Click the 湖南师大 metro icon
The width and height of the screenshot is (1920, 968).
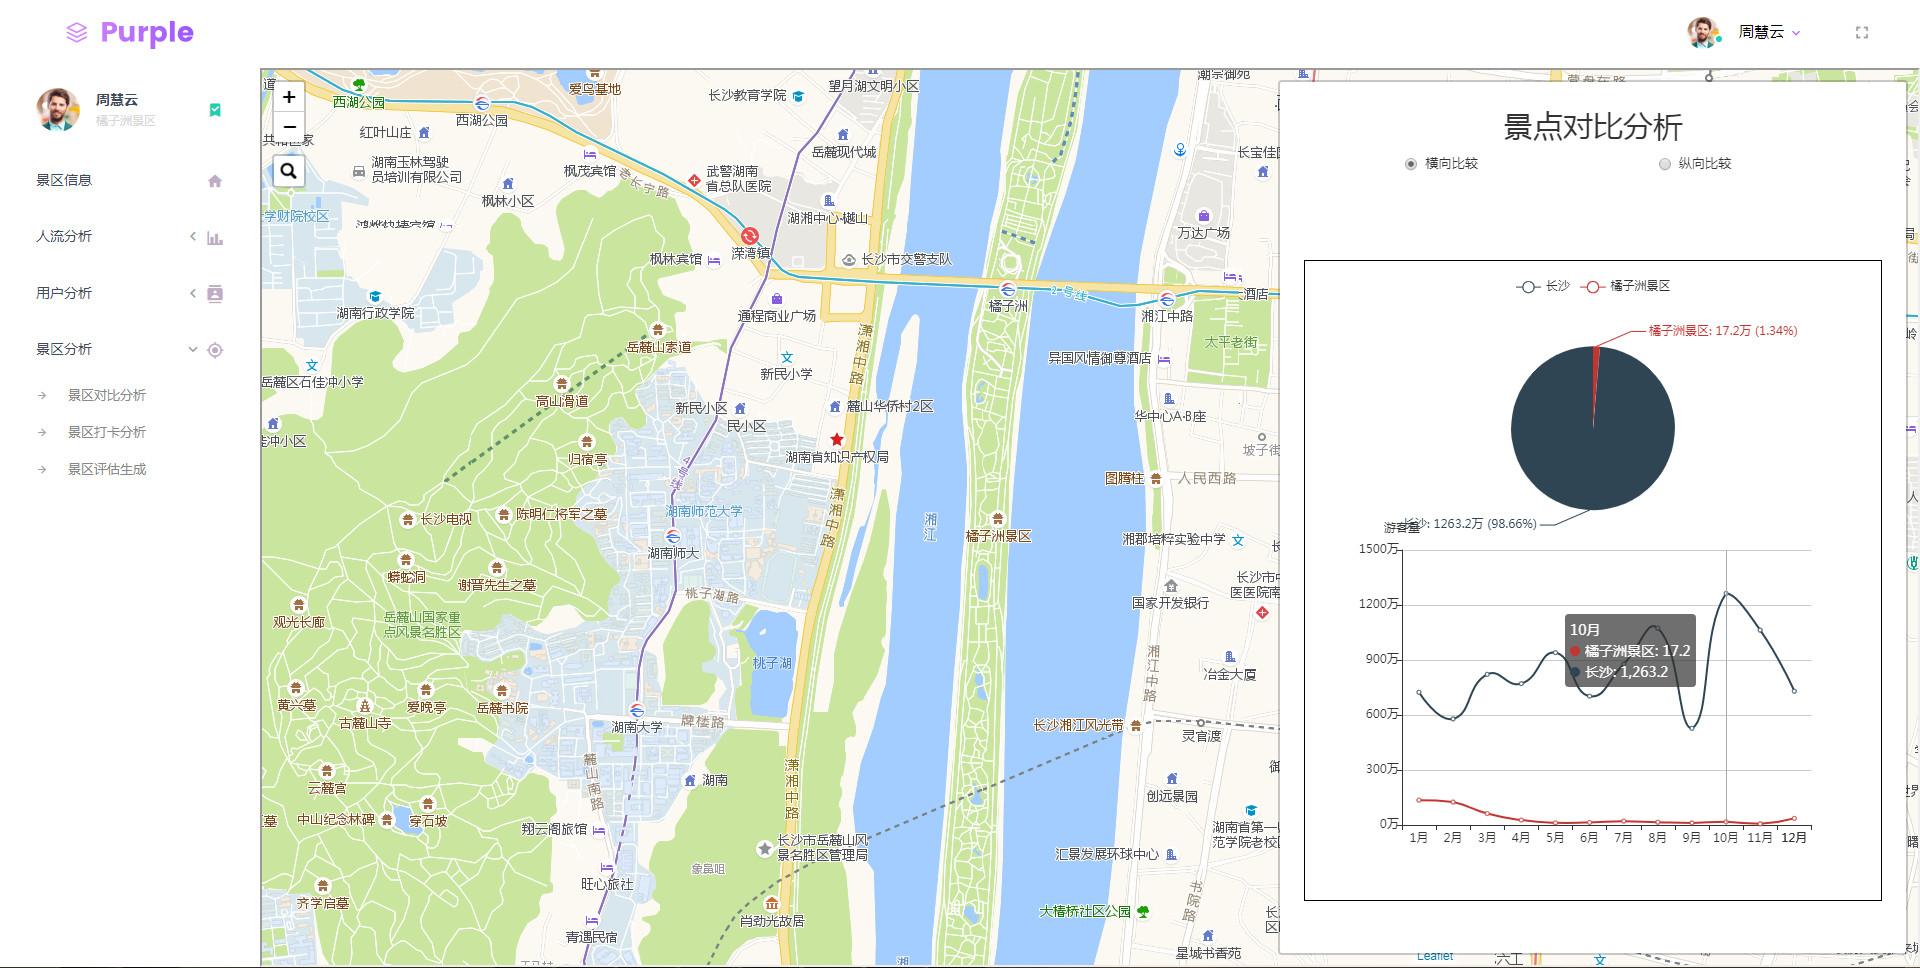[673, 536]
